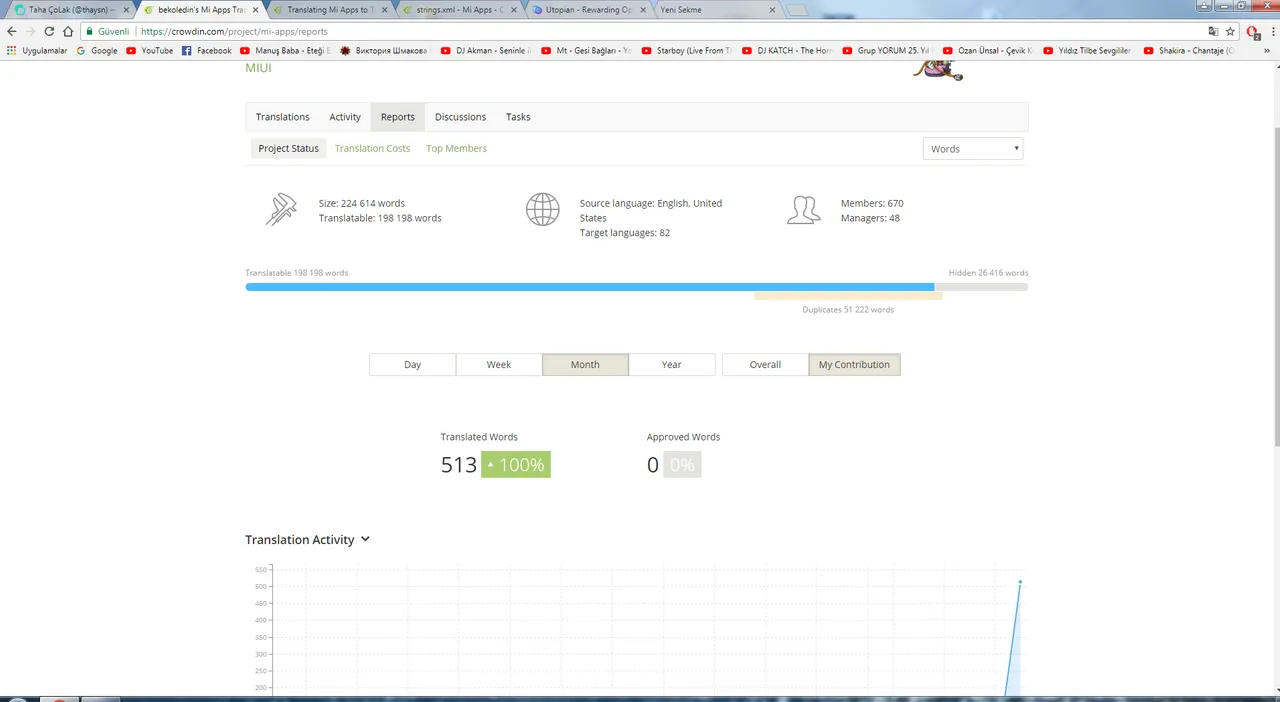Viewport: 1280px width, 702px height.
Task: Open the Translations project tab
Action: [x=282, y=117]
